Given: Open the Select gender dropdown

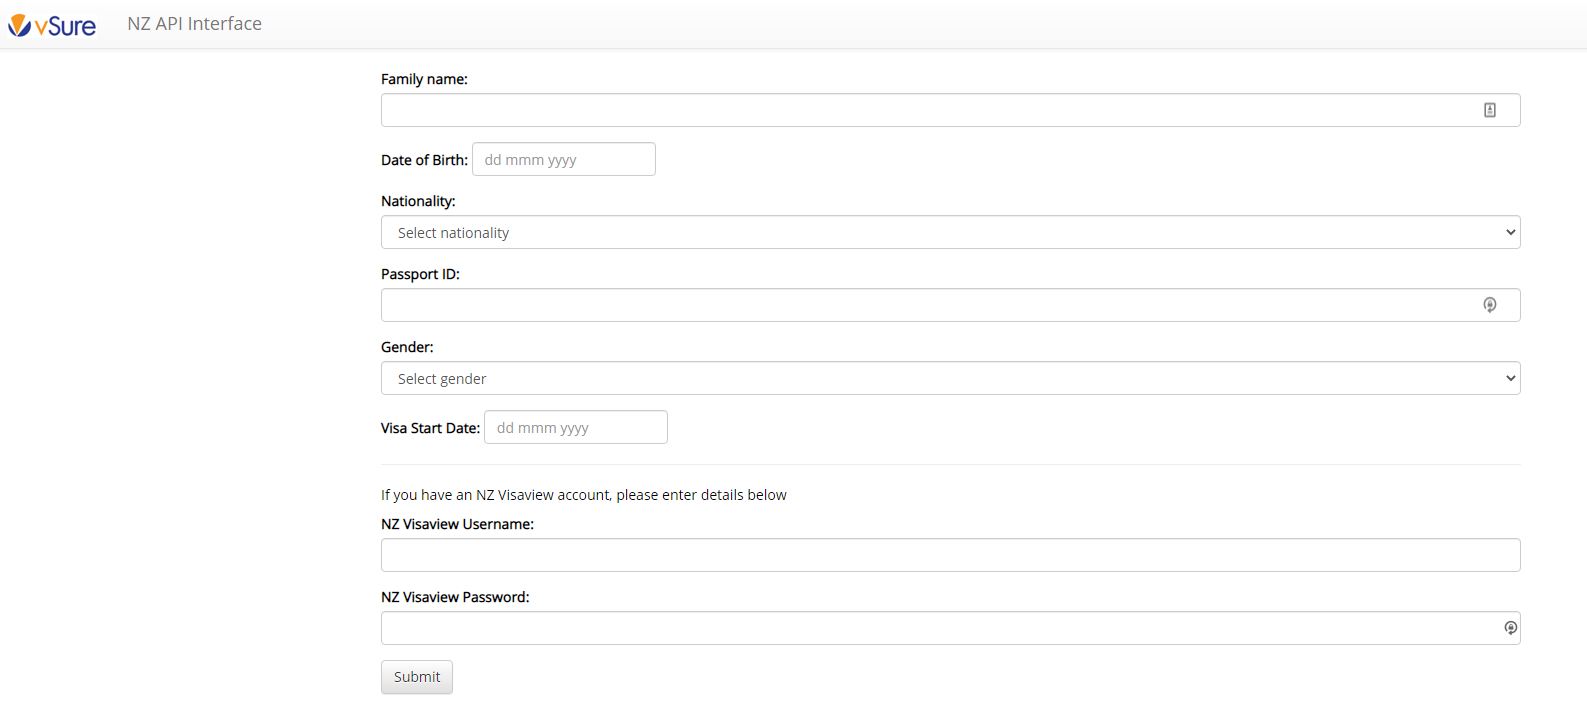Looking at the screenshot, I should pos(950,378).
